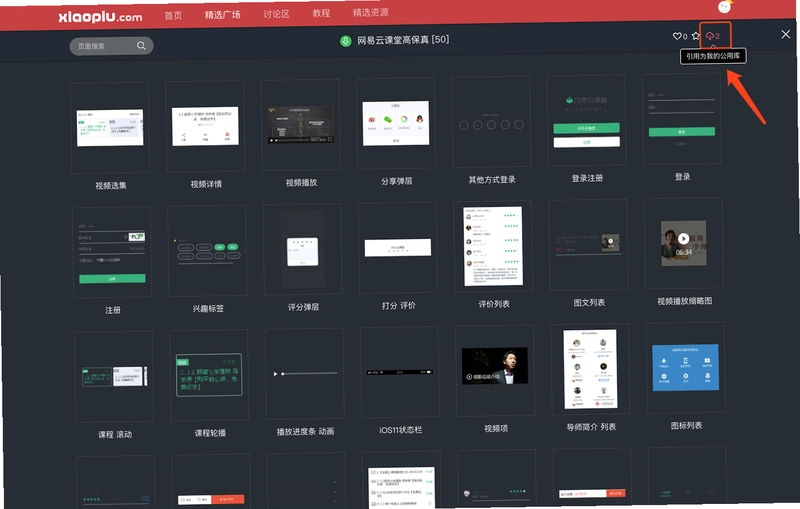Select the 视频详情 component thumbnail

tap(205, 126)
